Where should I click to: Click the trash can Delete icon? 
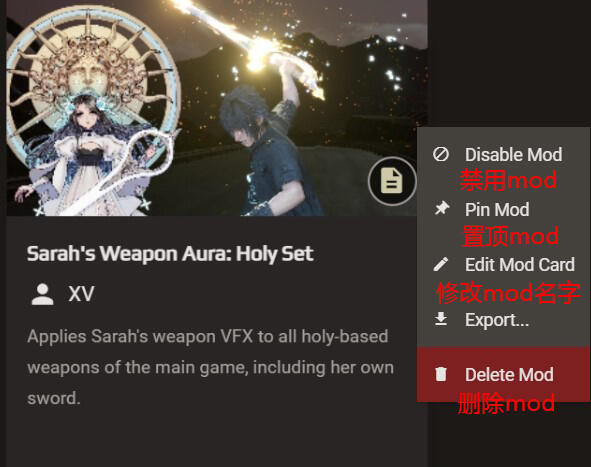point(441,374)
